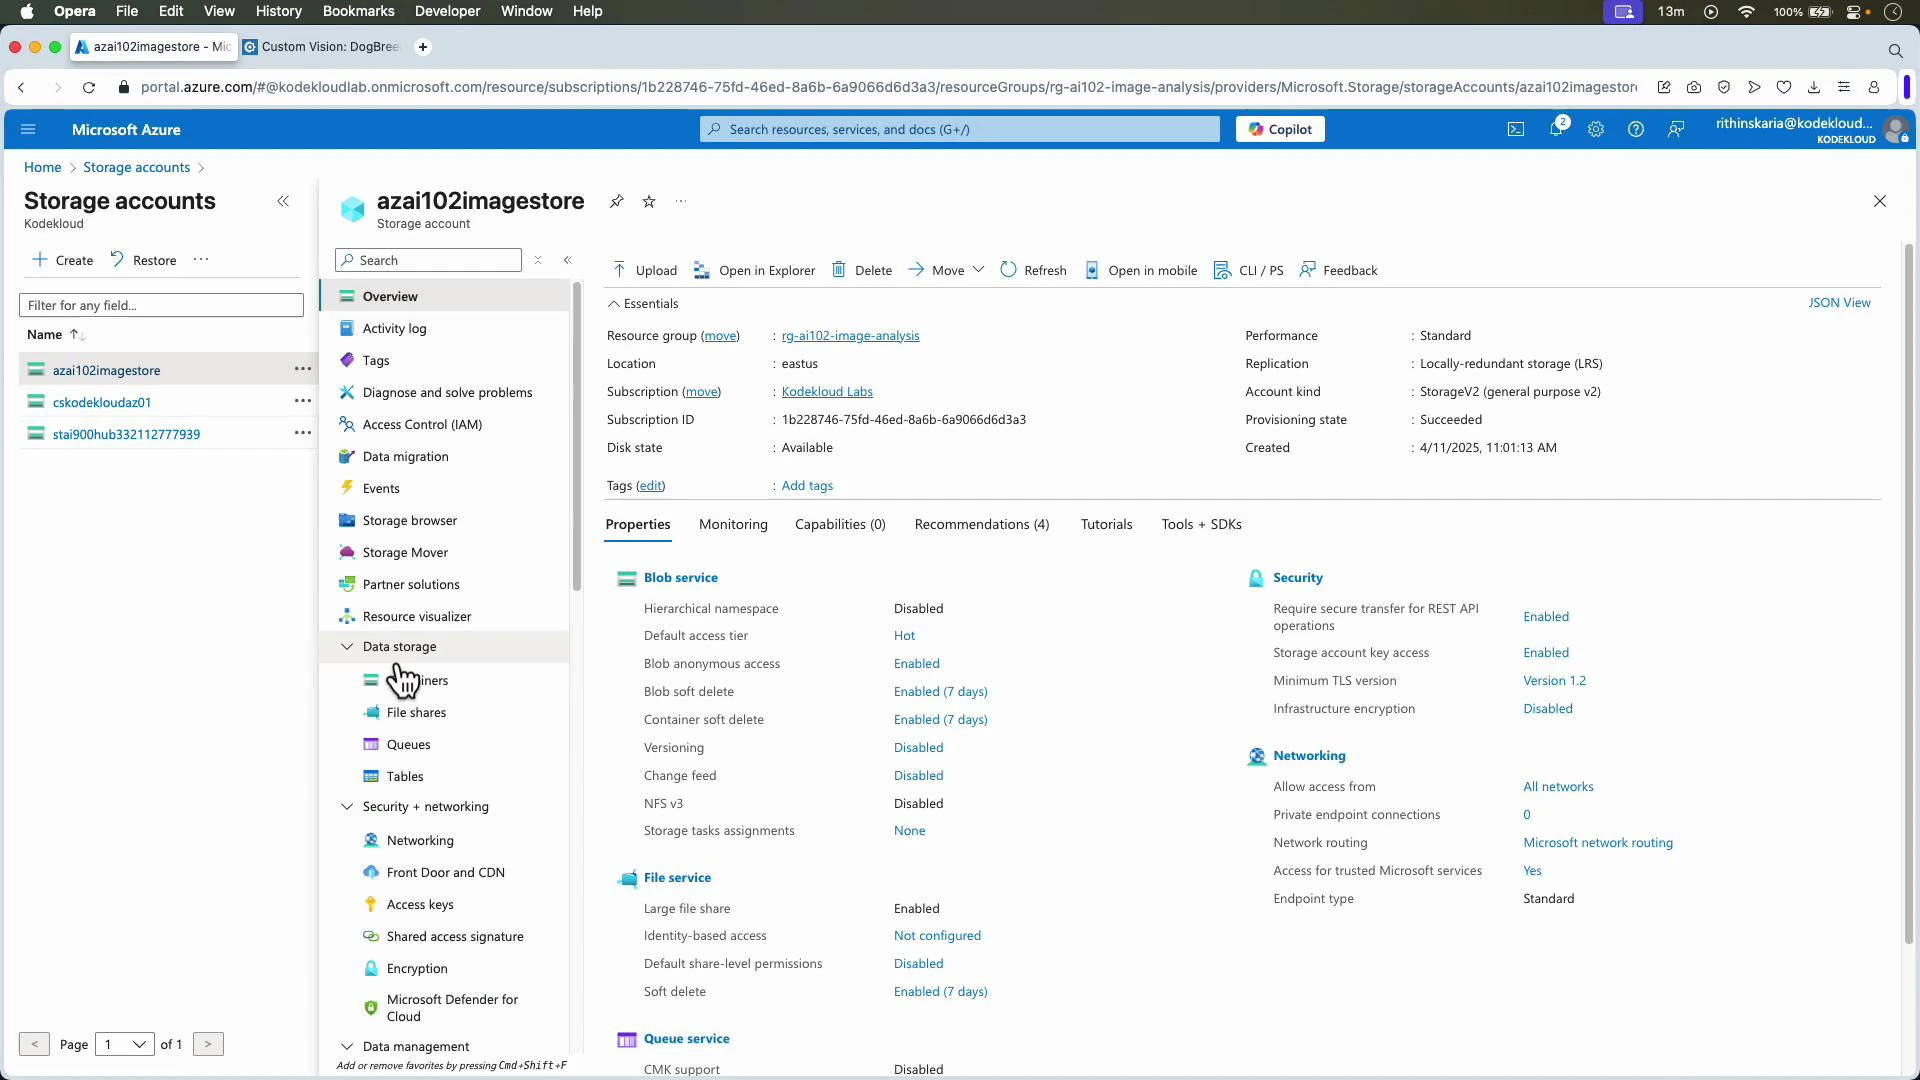
Task: Open portal settings gear icon
Action: [1596, 129]
